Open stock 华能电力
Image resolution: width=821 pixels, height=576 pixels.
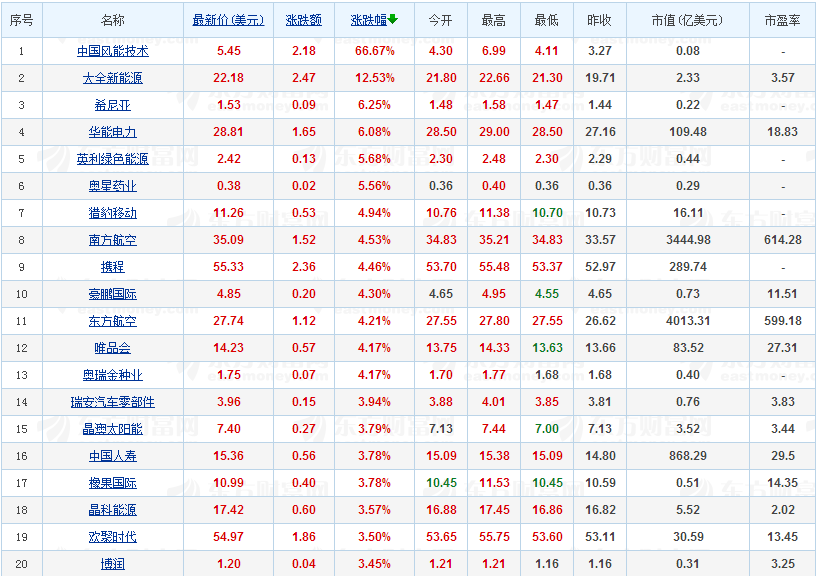tap(113, 132)
